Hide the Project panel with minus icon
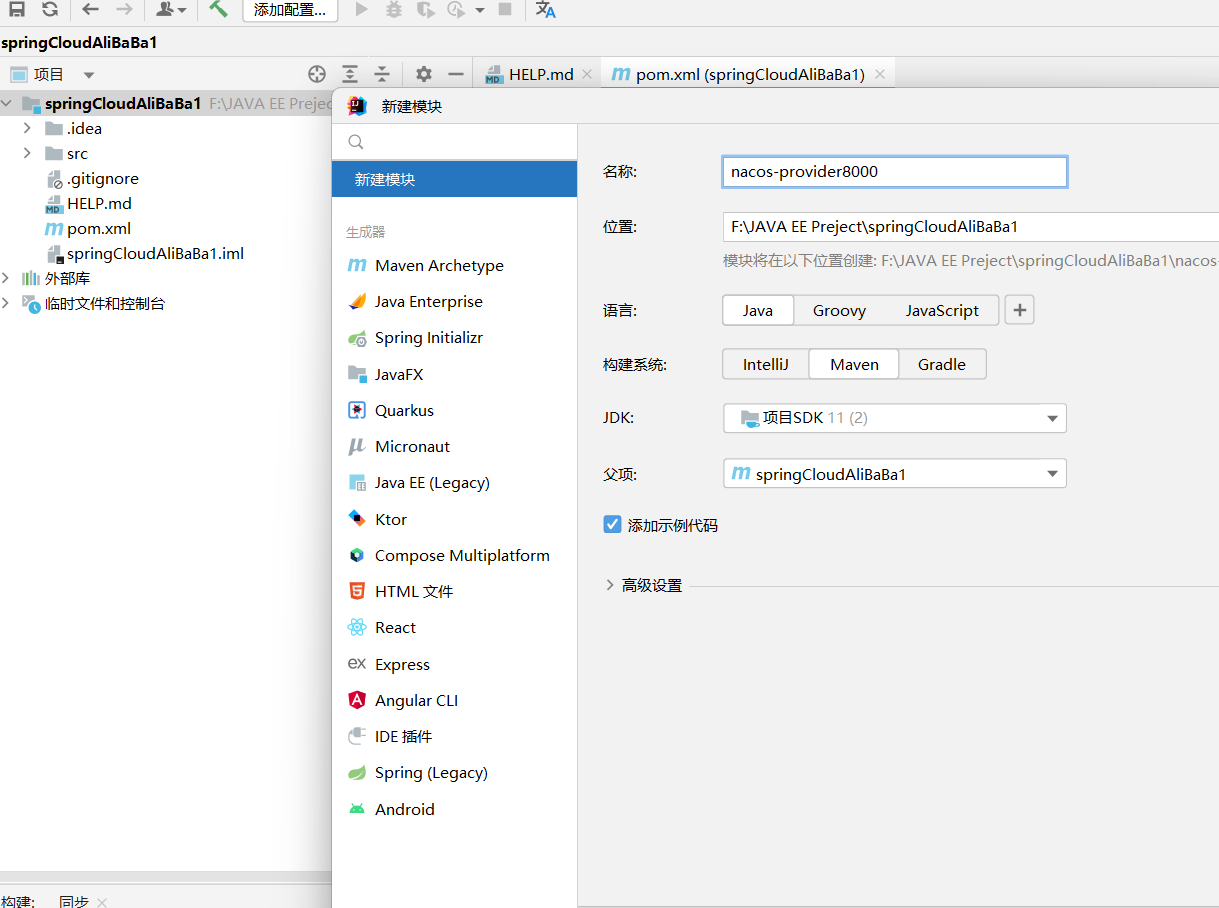Viewport: 1219px width, 908px height. point(456,74)
